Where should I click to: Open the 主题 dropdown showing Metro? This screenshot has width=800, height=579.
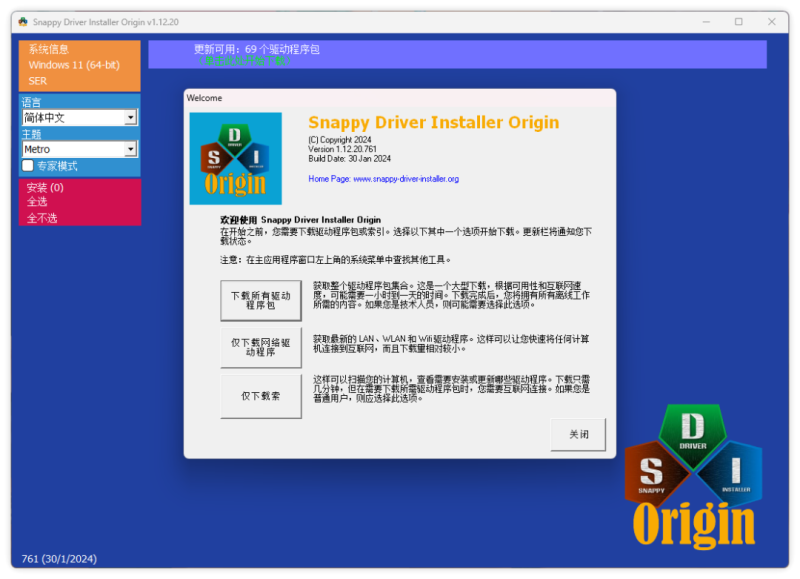click(70, 149)
